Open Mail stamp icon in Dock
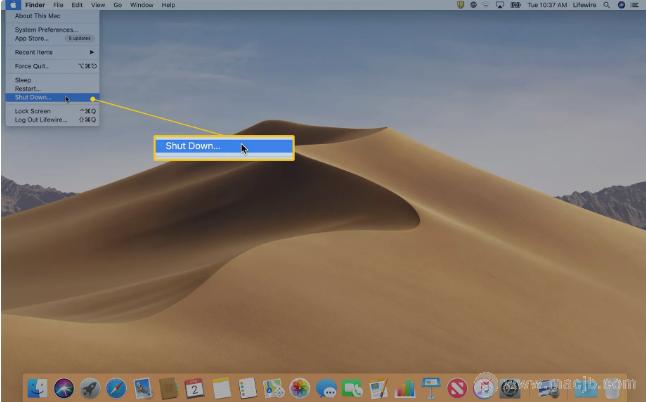 pyautogui.click(x=143, y=388)
